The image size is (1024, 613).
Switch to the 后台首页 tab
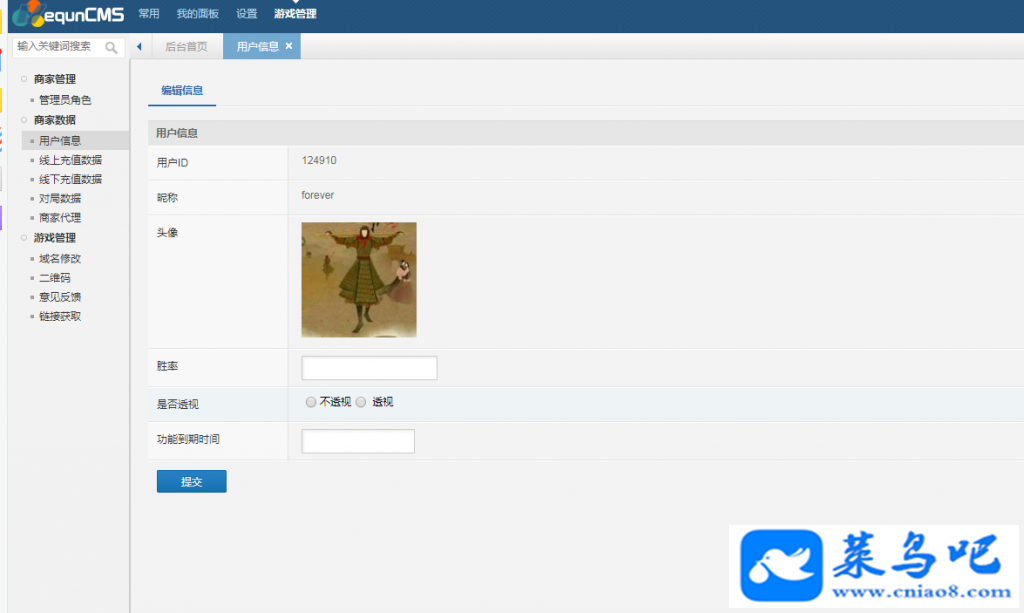coord(186,46)
